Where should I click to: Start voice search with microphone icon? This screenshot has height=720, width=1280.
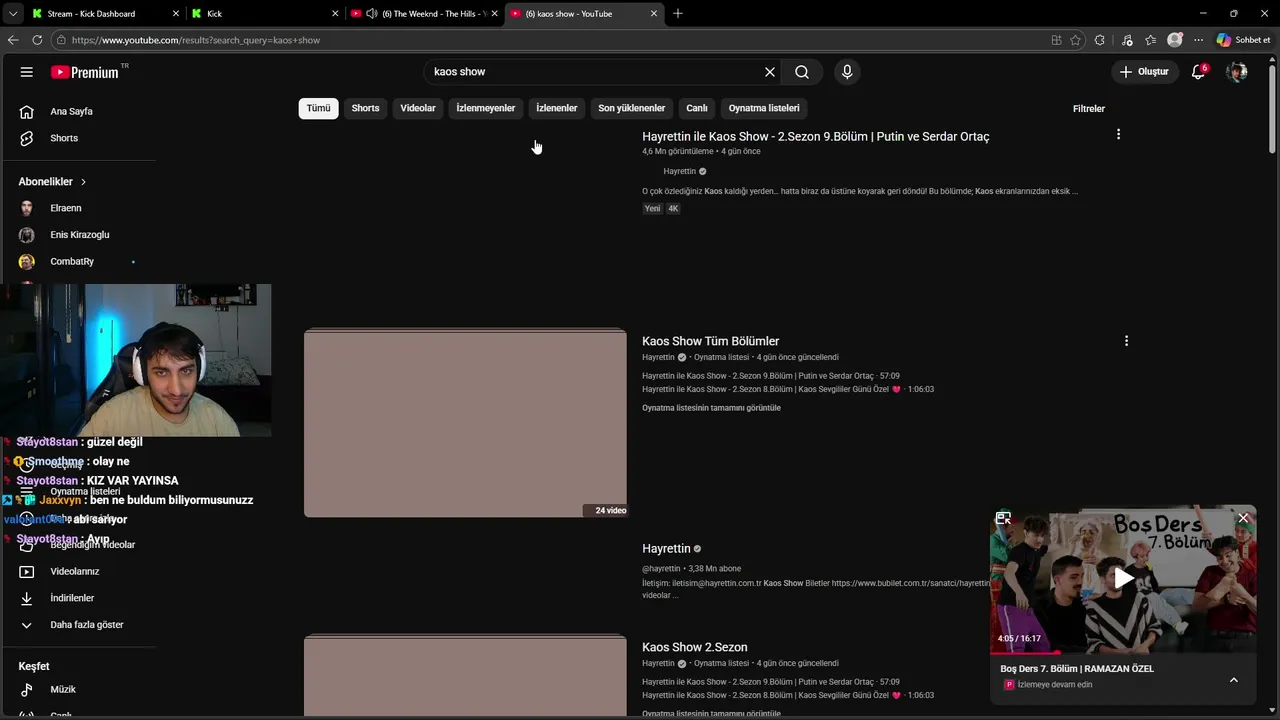[847, 72]
